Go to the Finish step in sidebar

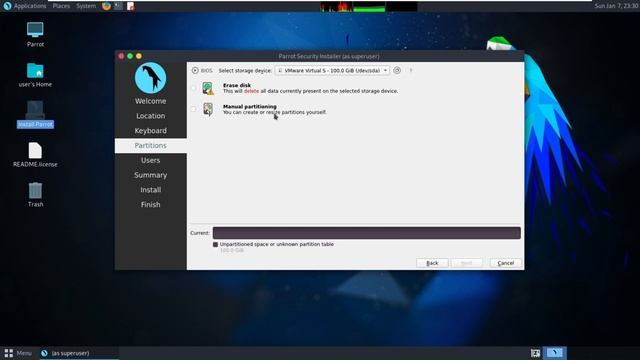151,204
